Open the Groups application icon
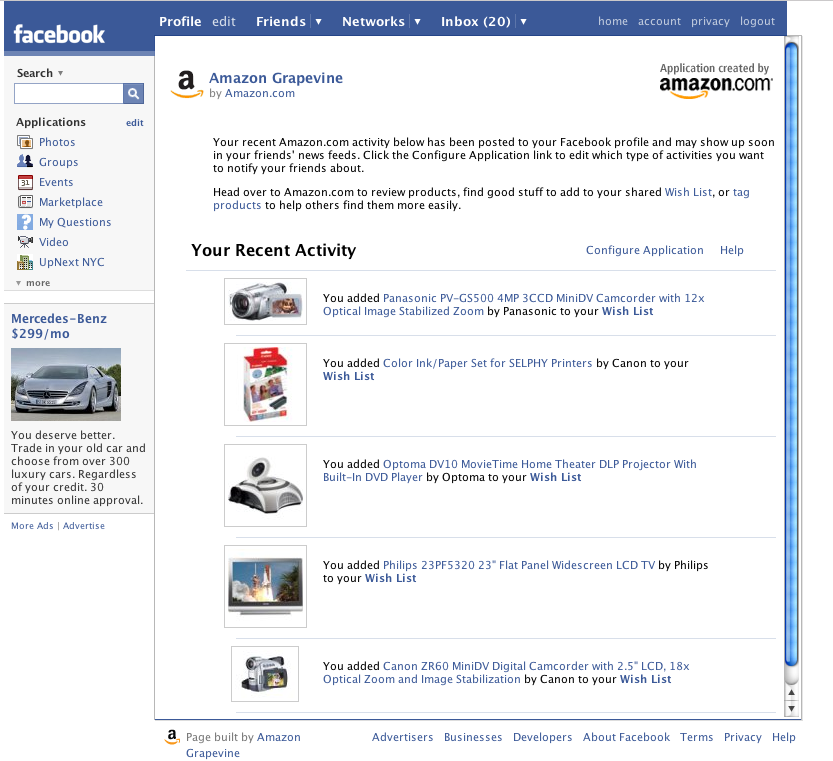The width and height of the screenshot is (833, 761). (25, 162)
